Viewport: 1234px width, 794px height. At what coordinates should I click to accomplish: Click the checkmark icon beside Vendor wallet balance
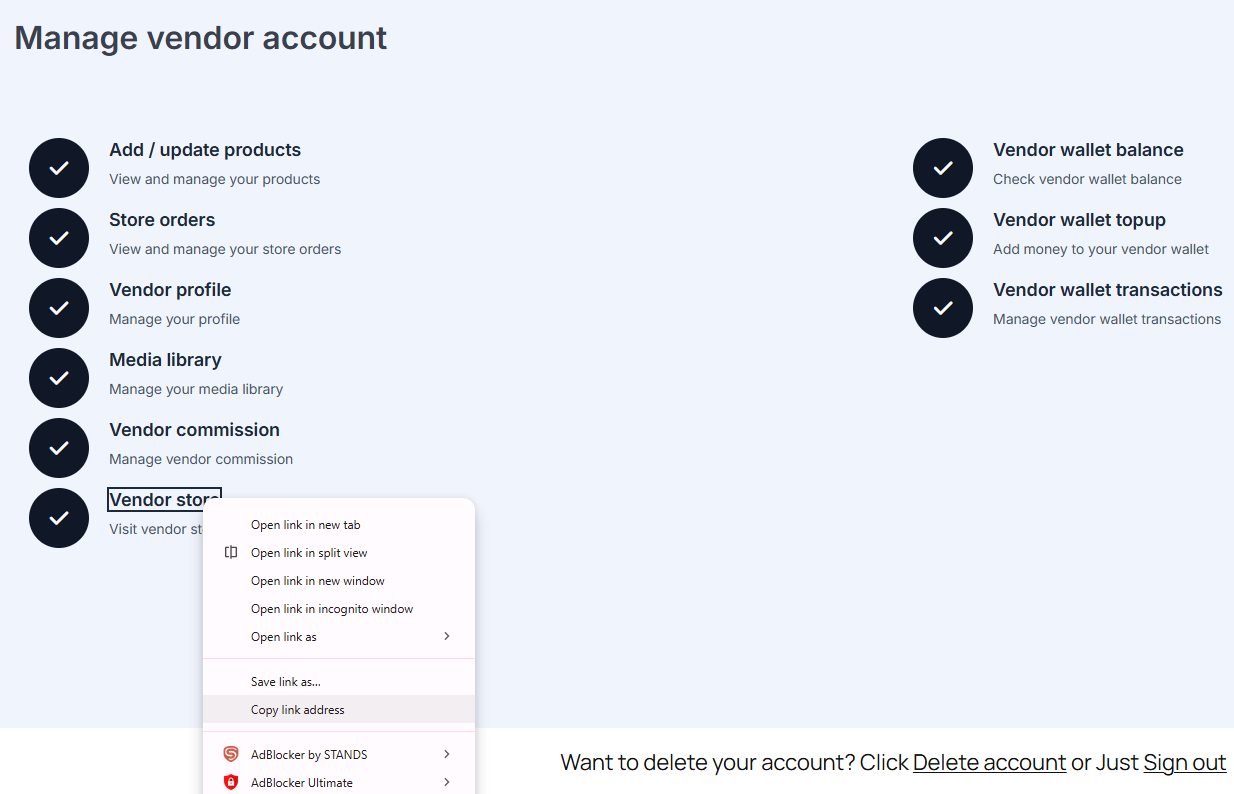click(943, 168)
